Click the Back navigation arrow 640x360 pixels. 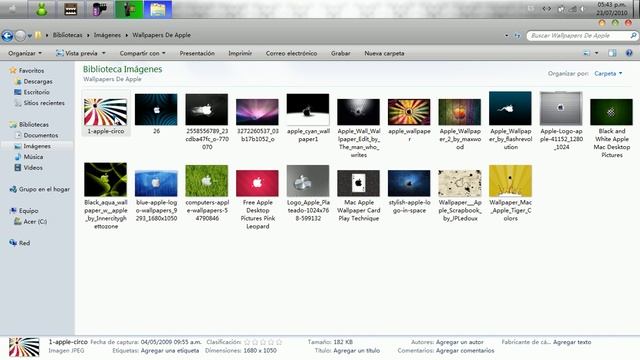click(x=7, y=36)
